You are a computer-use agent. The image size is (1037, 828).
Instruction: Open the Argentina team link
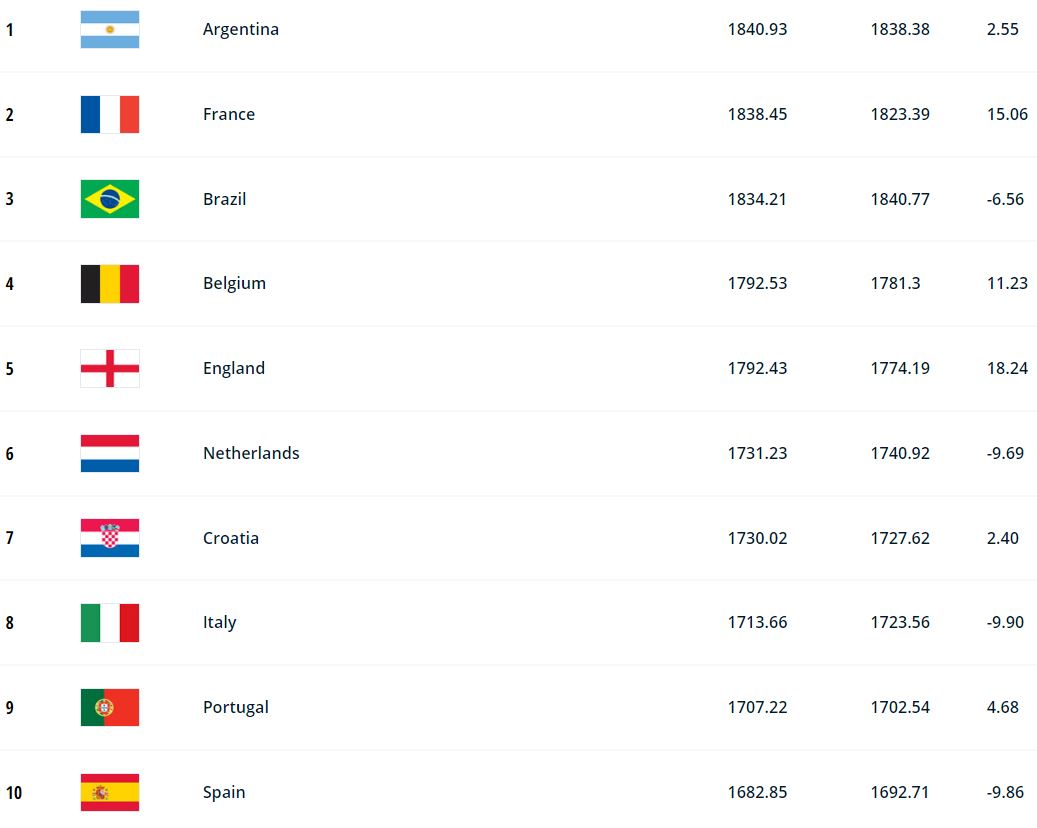pyautogui.click(x=241, y=30)
